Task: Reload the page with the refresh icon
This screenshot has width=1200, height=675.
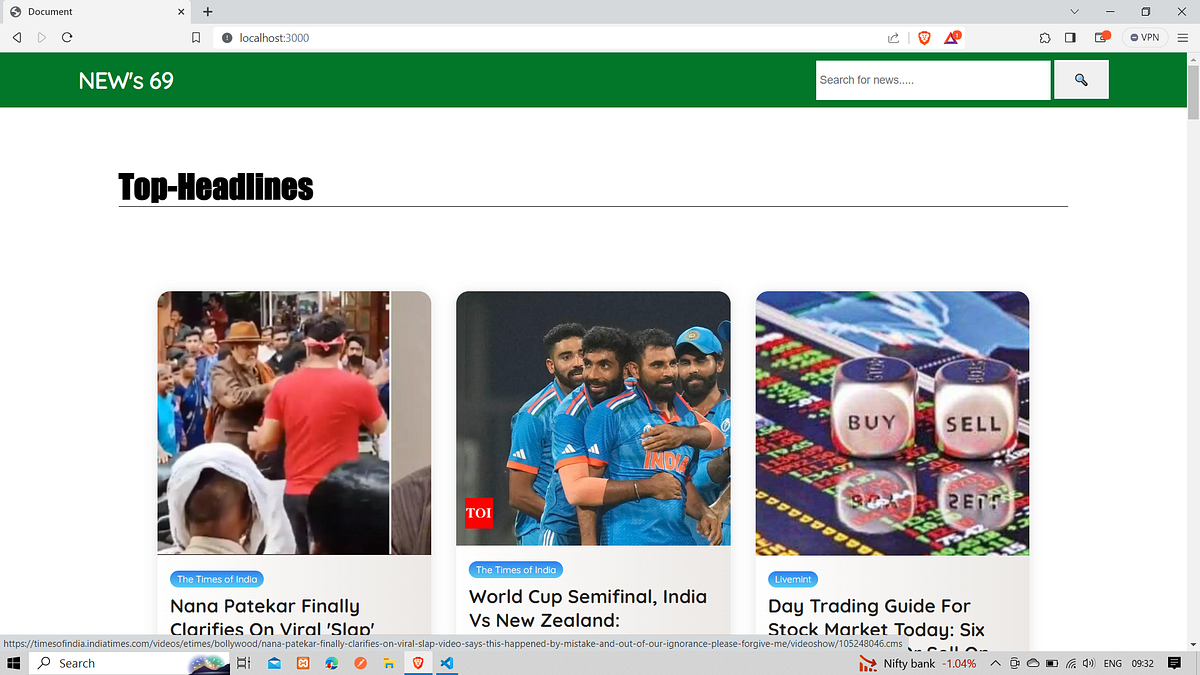Action: (66, 37)
